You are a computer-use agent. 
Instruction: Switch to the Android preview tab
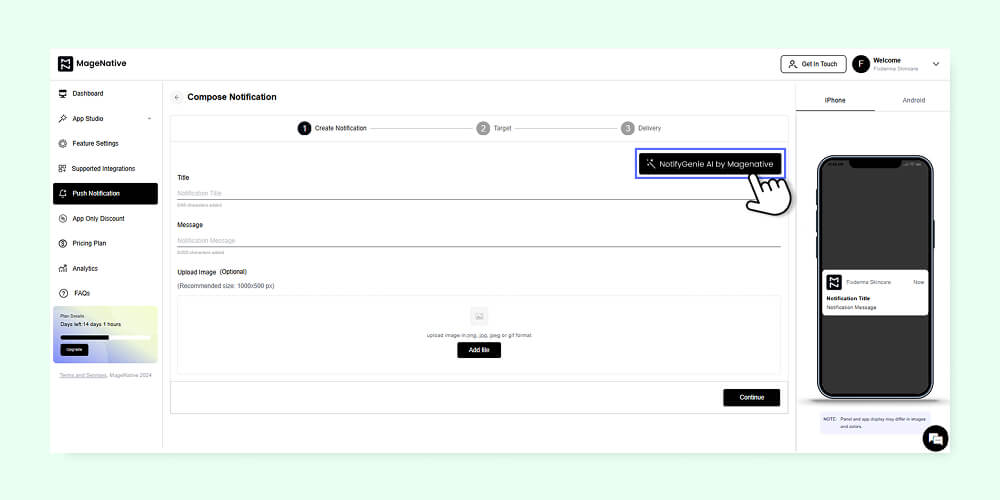[913, 100]
